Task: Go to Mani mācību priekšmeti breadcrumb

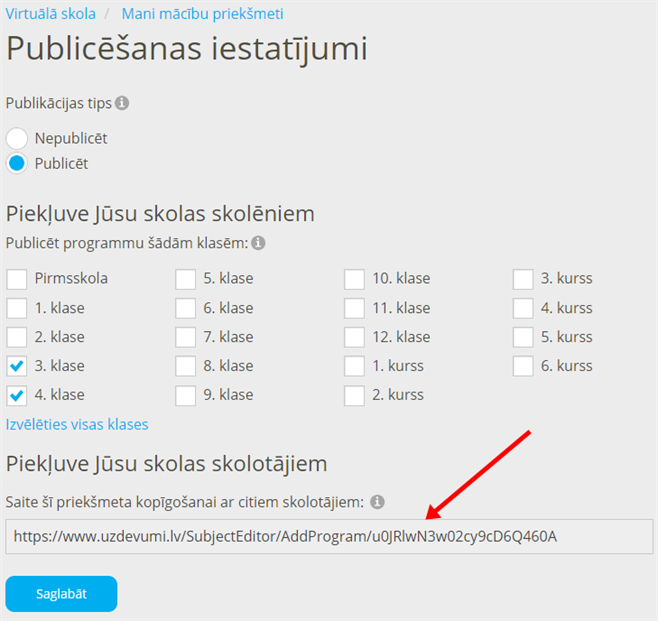Action: pos(202,14)
